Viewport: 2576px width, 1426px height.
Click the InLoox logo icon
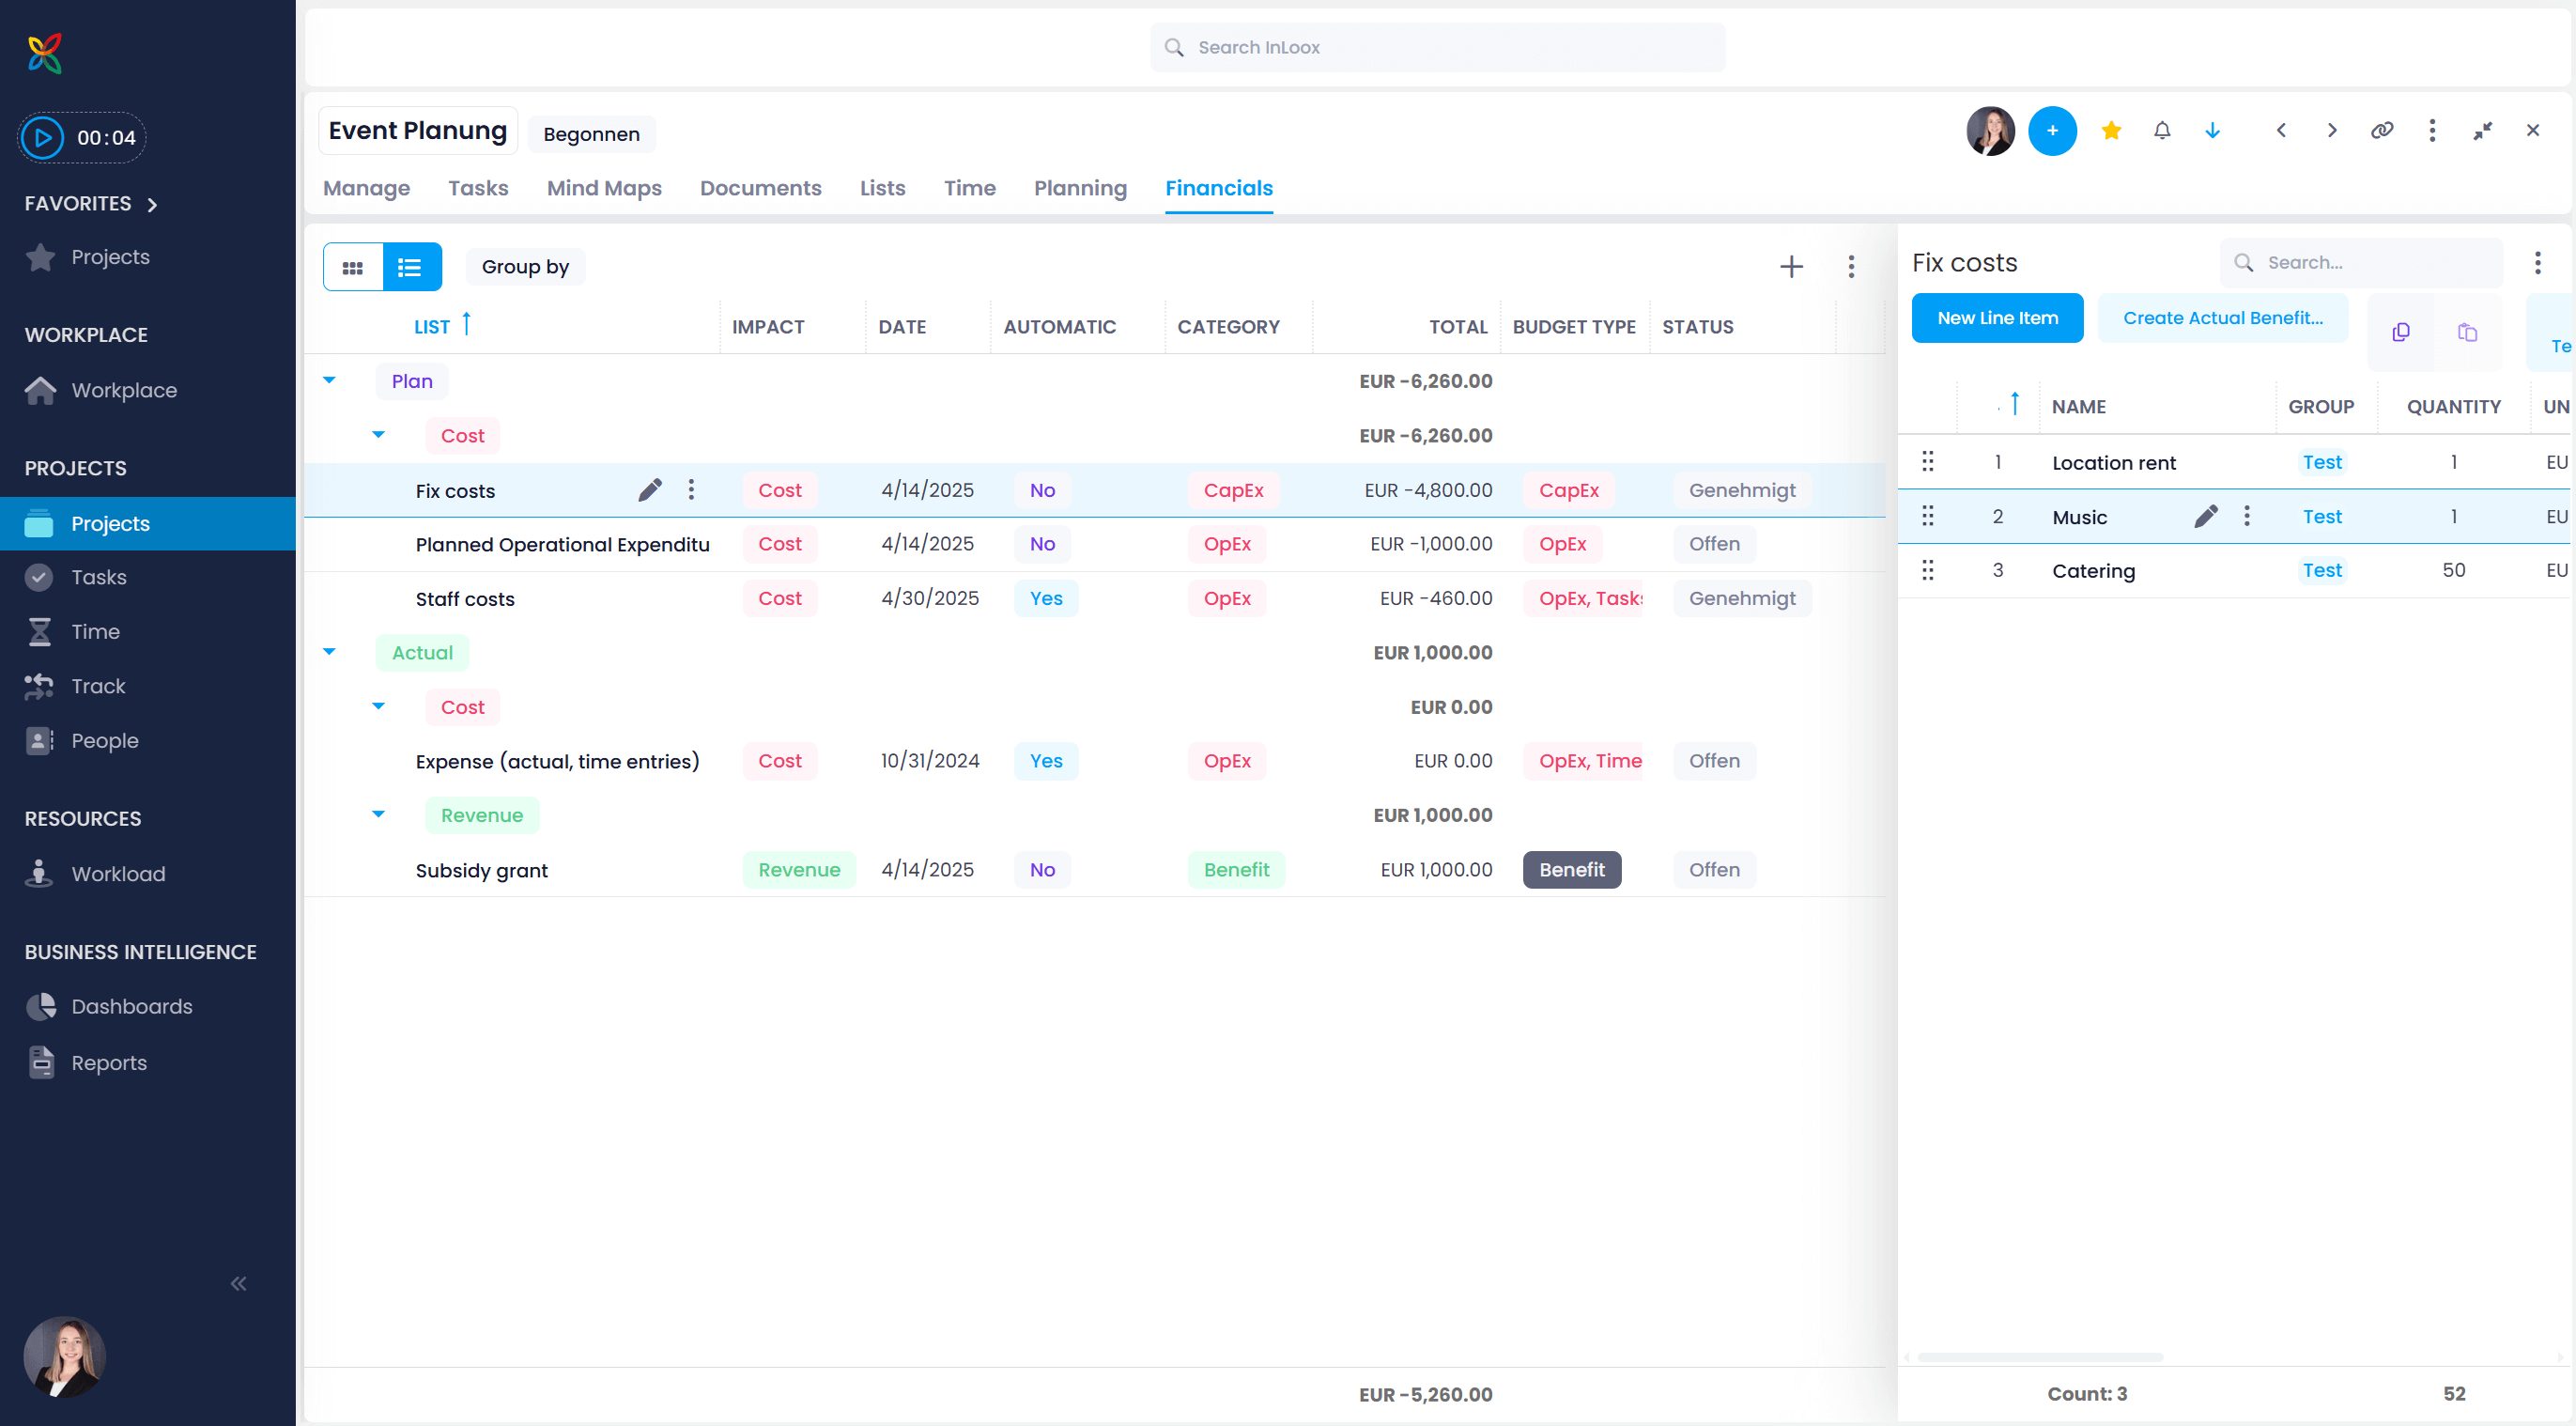tap(45, 53)
